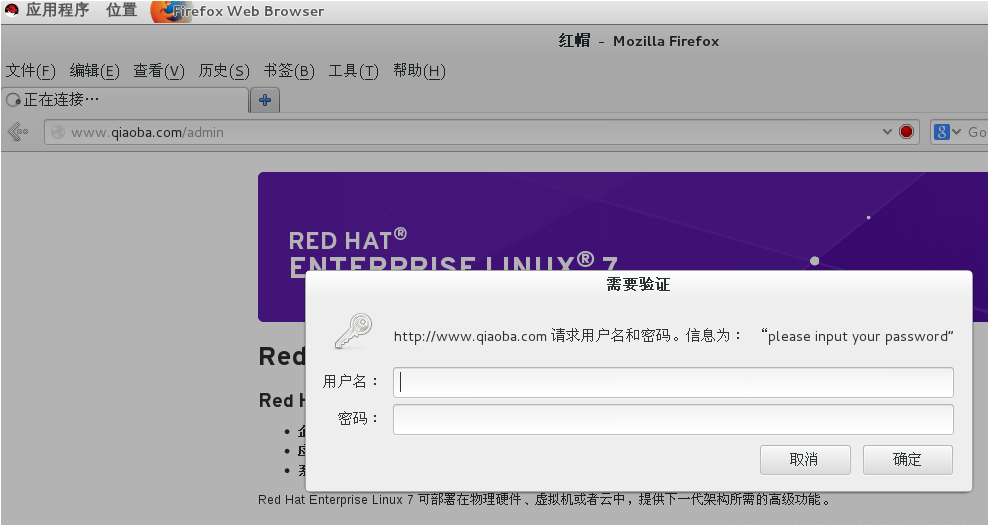988x525 pixels.
Task: Click the Red Hat logo icon in top panel
Action: click(x=11, y=10)
